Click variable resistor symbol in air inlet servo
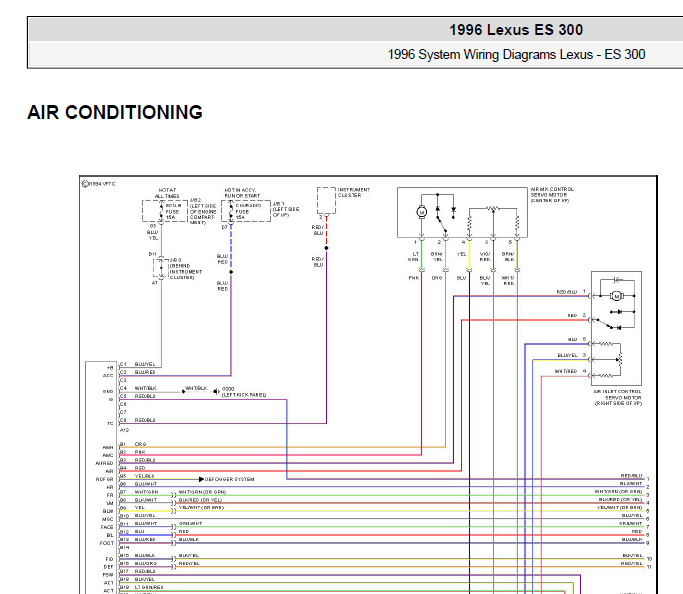 tap(620, 359)
